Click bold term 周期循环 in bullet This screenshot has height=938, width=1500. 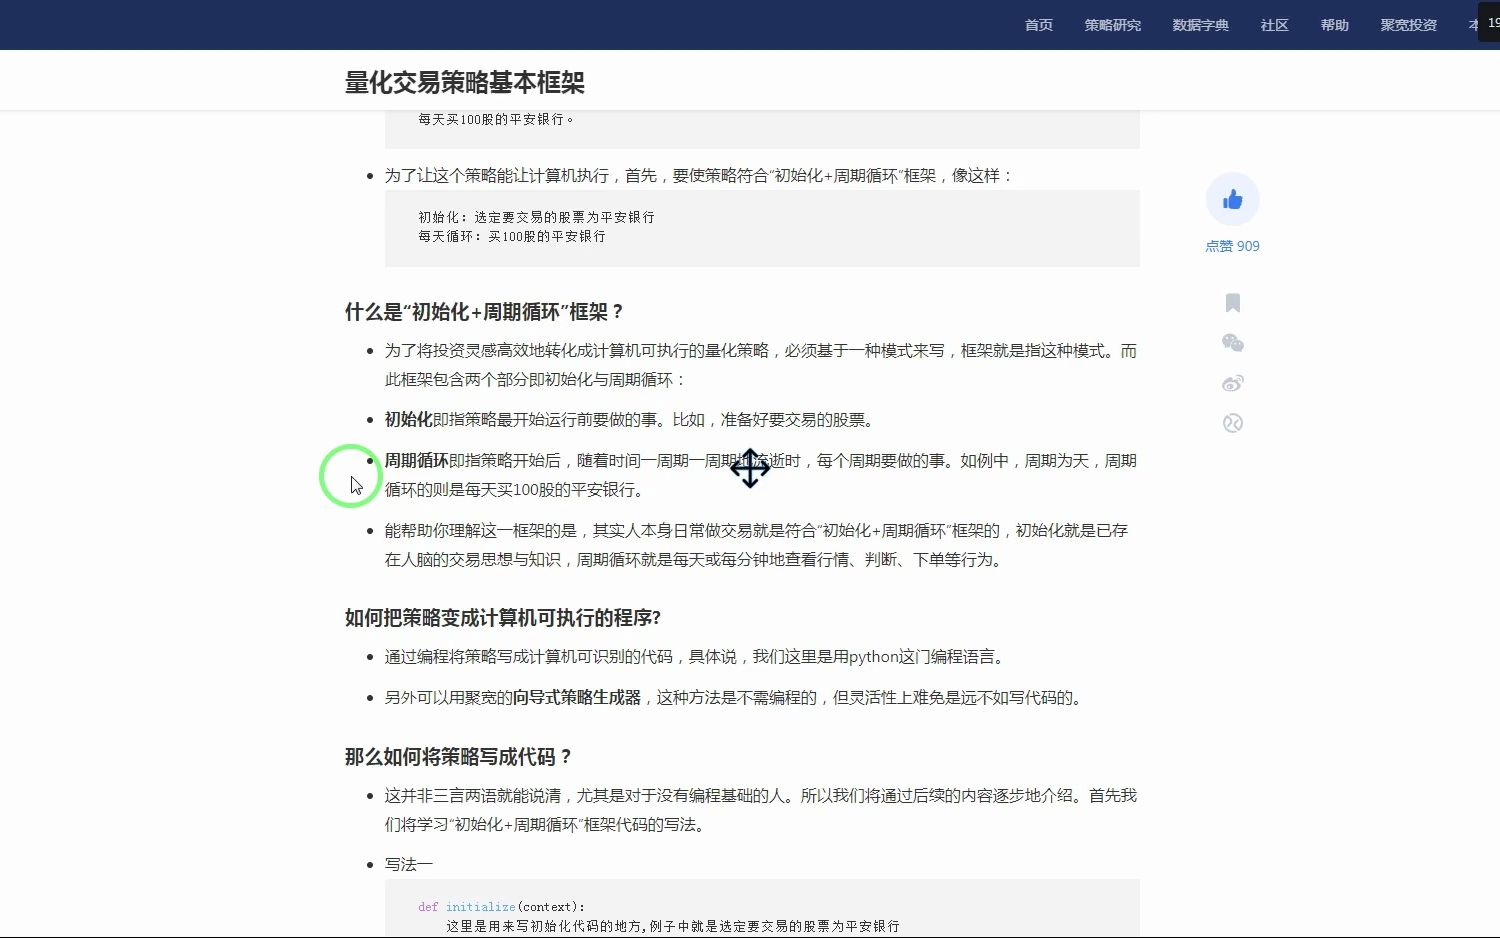(416, 461)
